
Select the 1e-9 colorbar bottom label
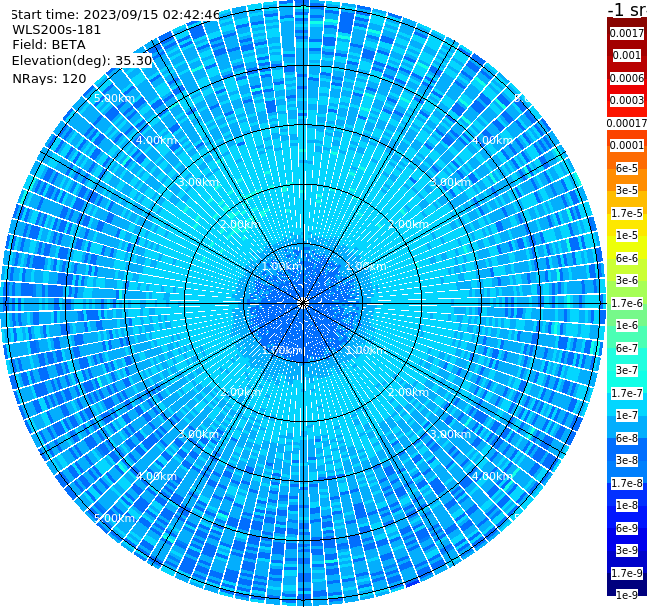click(627, 595)
